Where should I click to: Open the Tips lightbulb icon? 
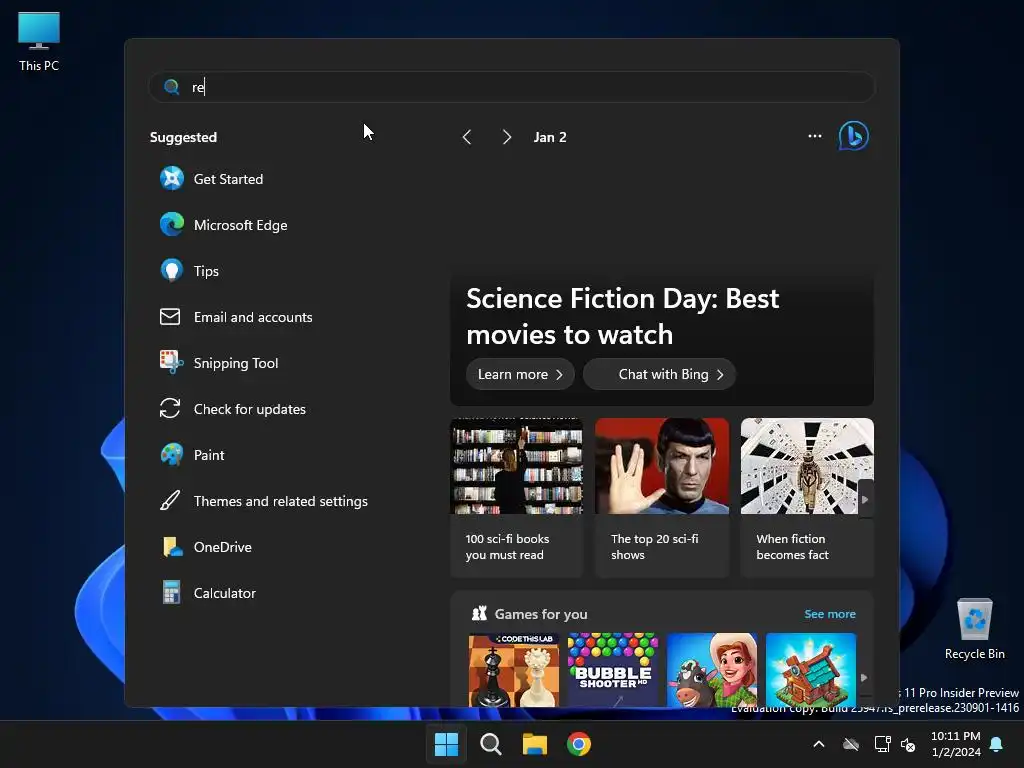pos(172,270)
